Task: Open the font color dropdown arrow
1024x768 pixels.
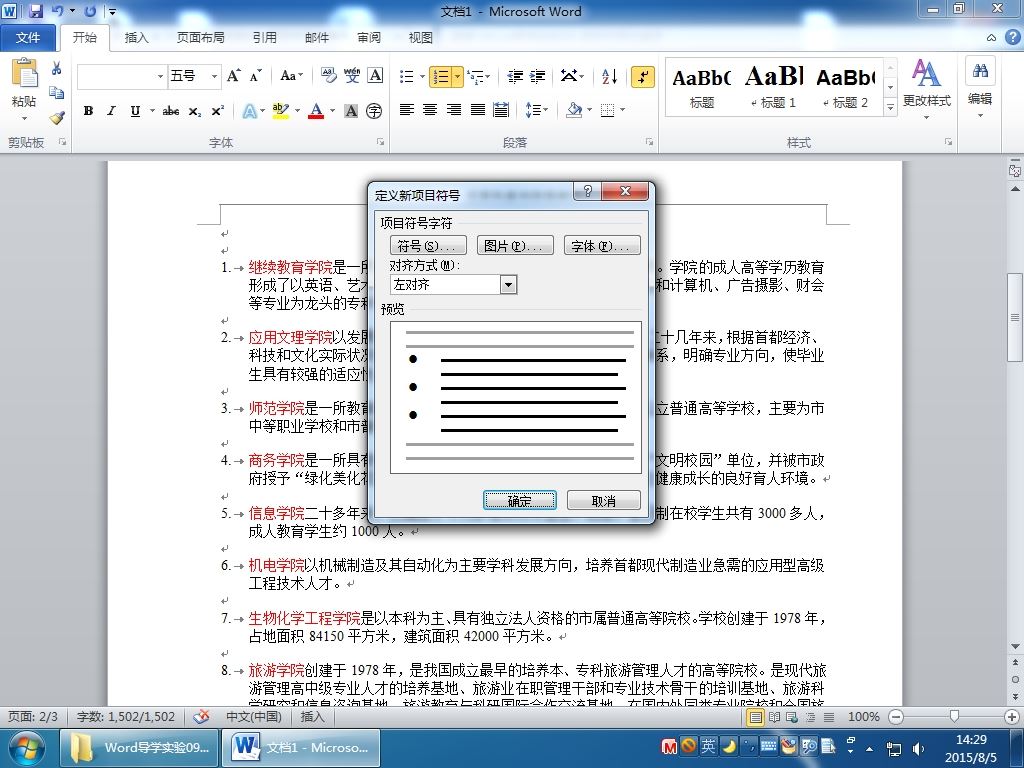Action: (332, 111)
